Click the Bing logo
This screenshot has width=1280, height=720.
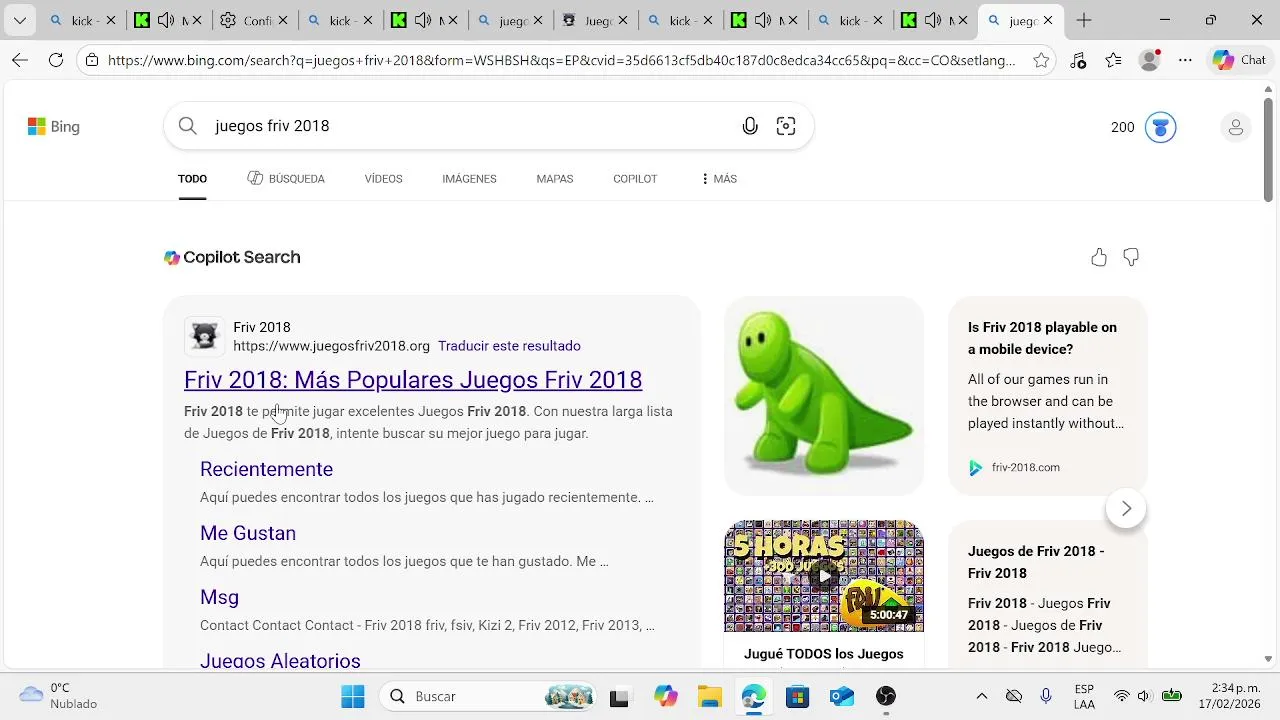tap(54, 127)
